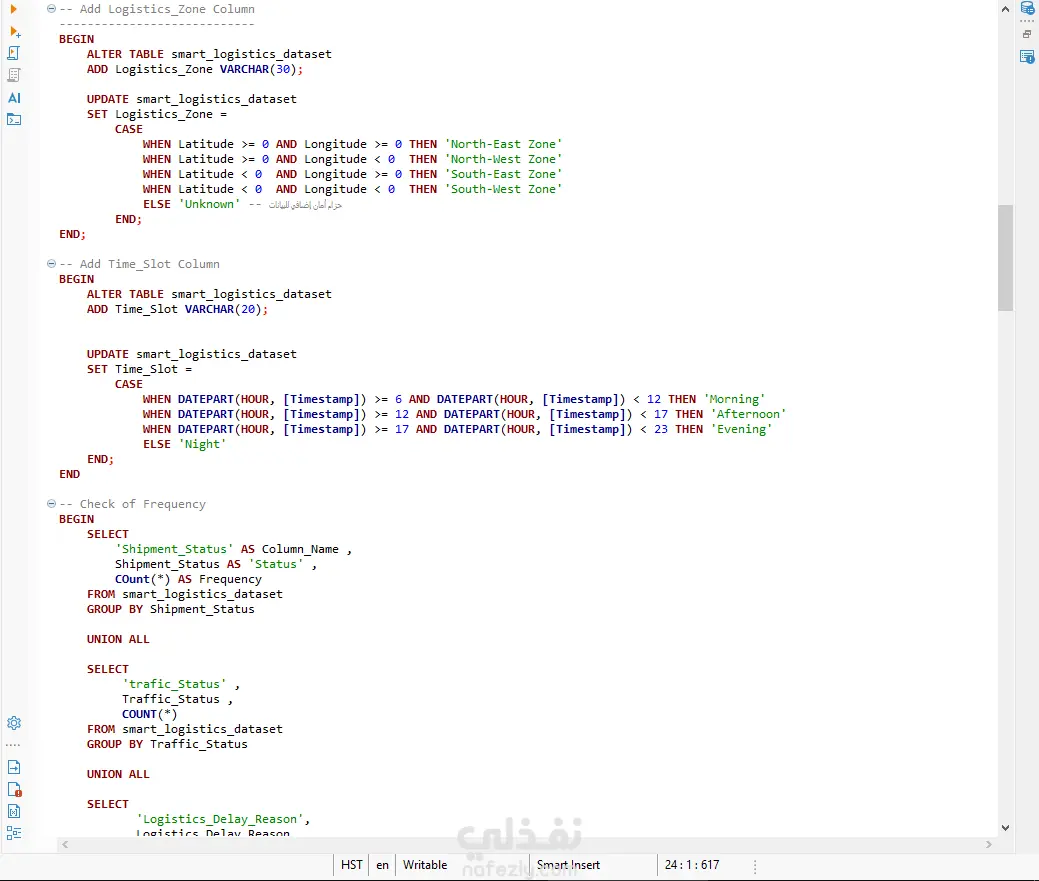Click 'SET Time_Slot =' line
The width and height of the screenshot is (1039, 881).
[139, 370]
